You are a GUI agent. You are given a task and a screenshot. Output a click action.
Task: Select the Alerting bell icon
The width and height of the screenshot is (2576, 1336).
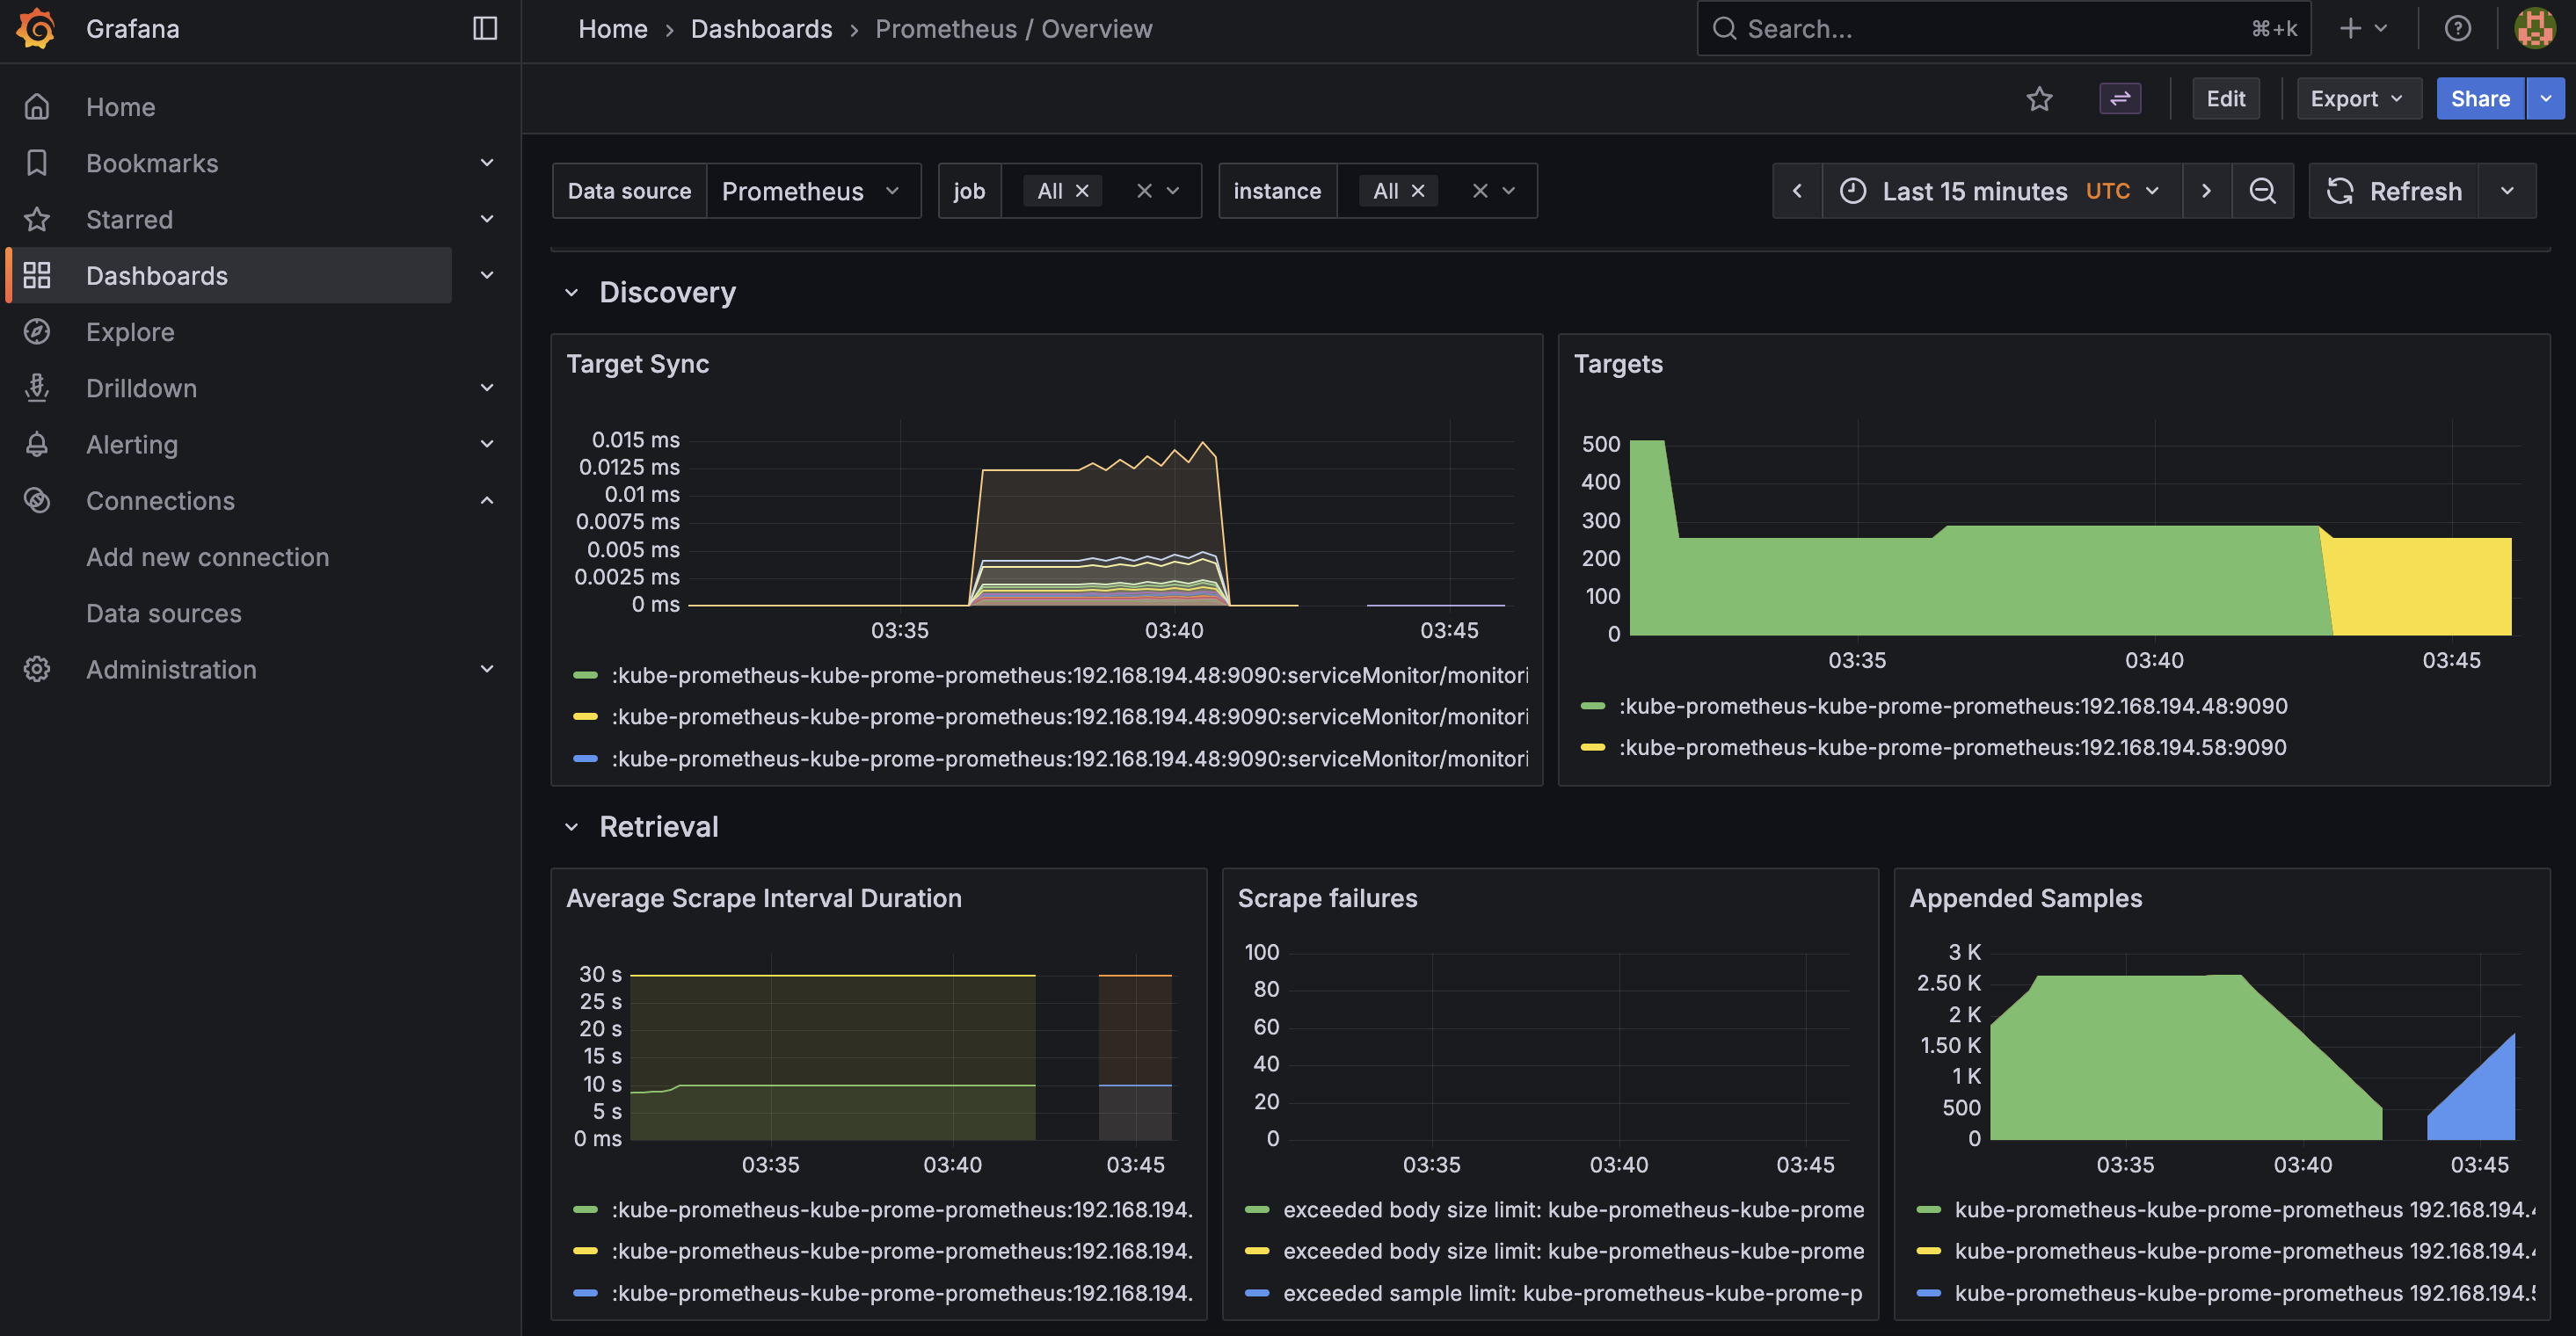[x=37, y=444]
